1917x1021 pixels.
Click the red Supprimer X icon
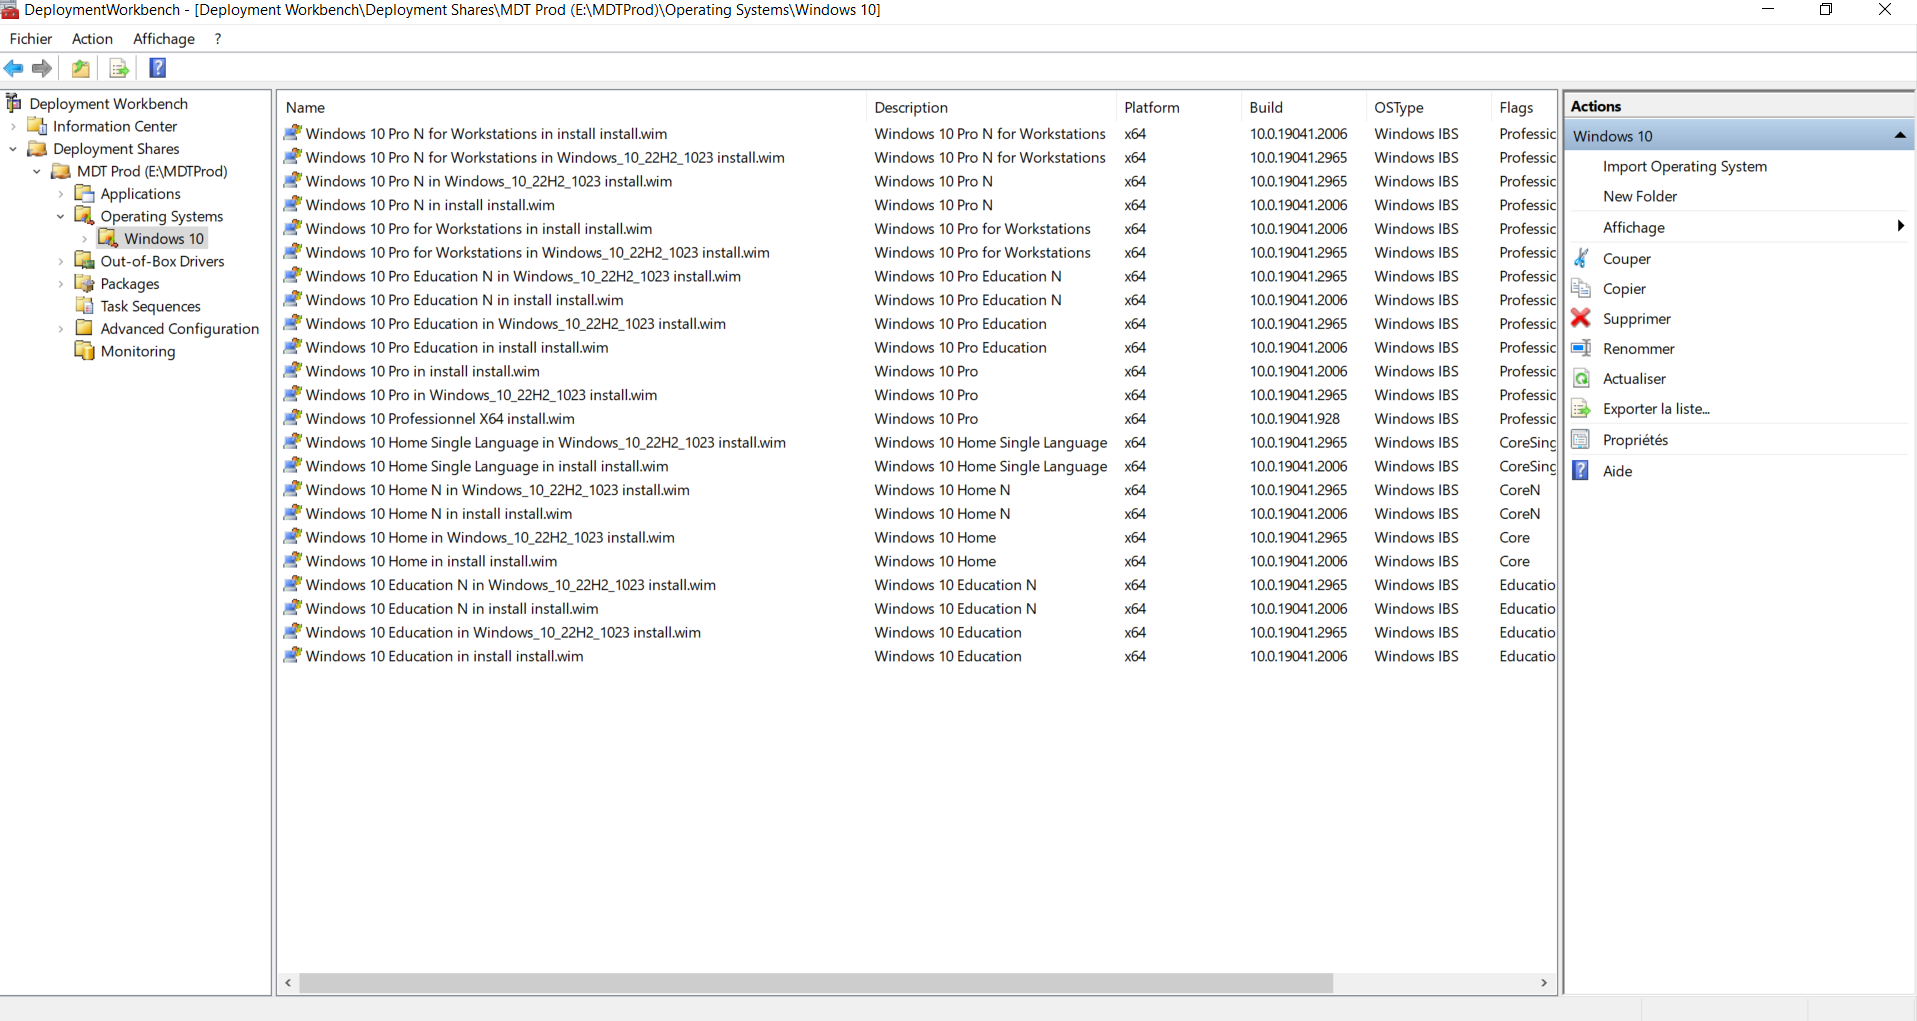coord(1581,318)
